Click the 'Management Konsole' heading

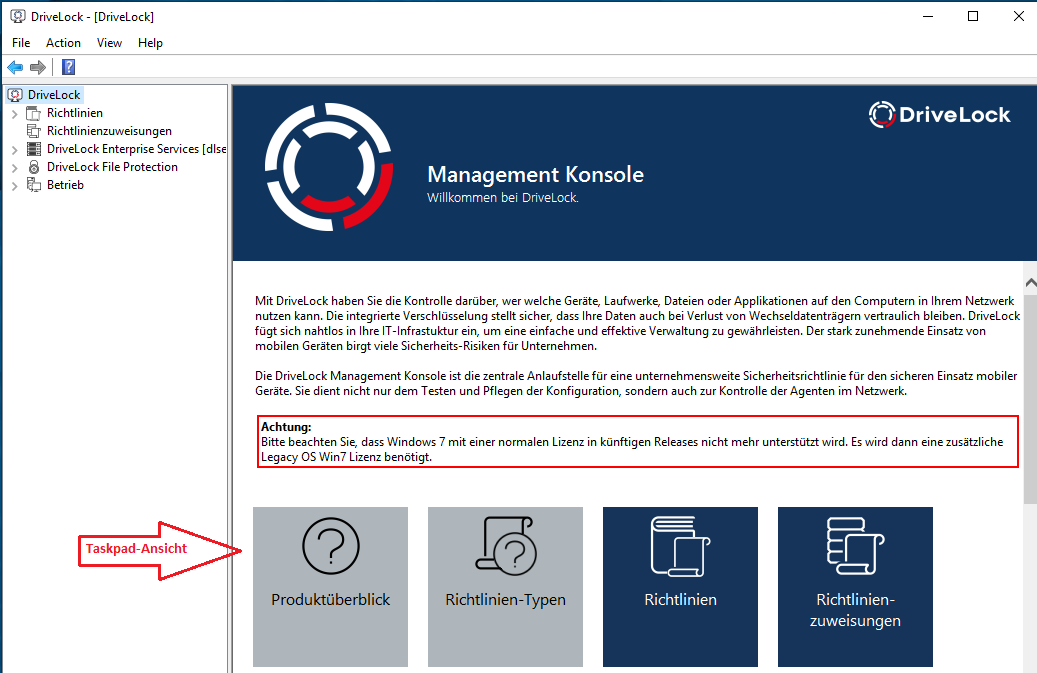click(535, 175)
